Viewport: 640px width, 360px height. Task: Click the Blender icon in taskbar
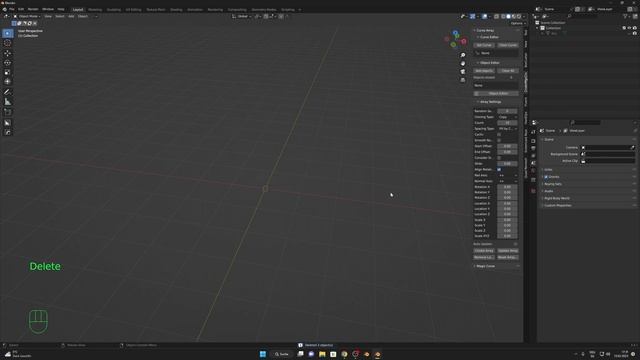coord(378,354)
